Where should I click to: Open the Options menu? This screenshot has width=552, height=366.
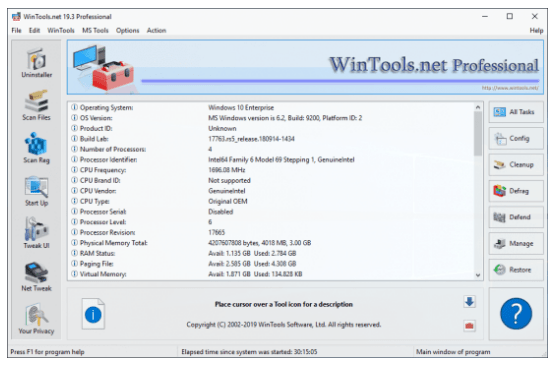127,30
